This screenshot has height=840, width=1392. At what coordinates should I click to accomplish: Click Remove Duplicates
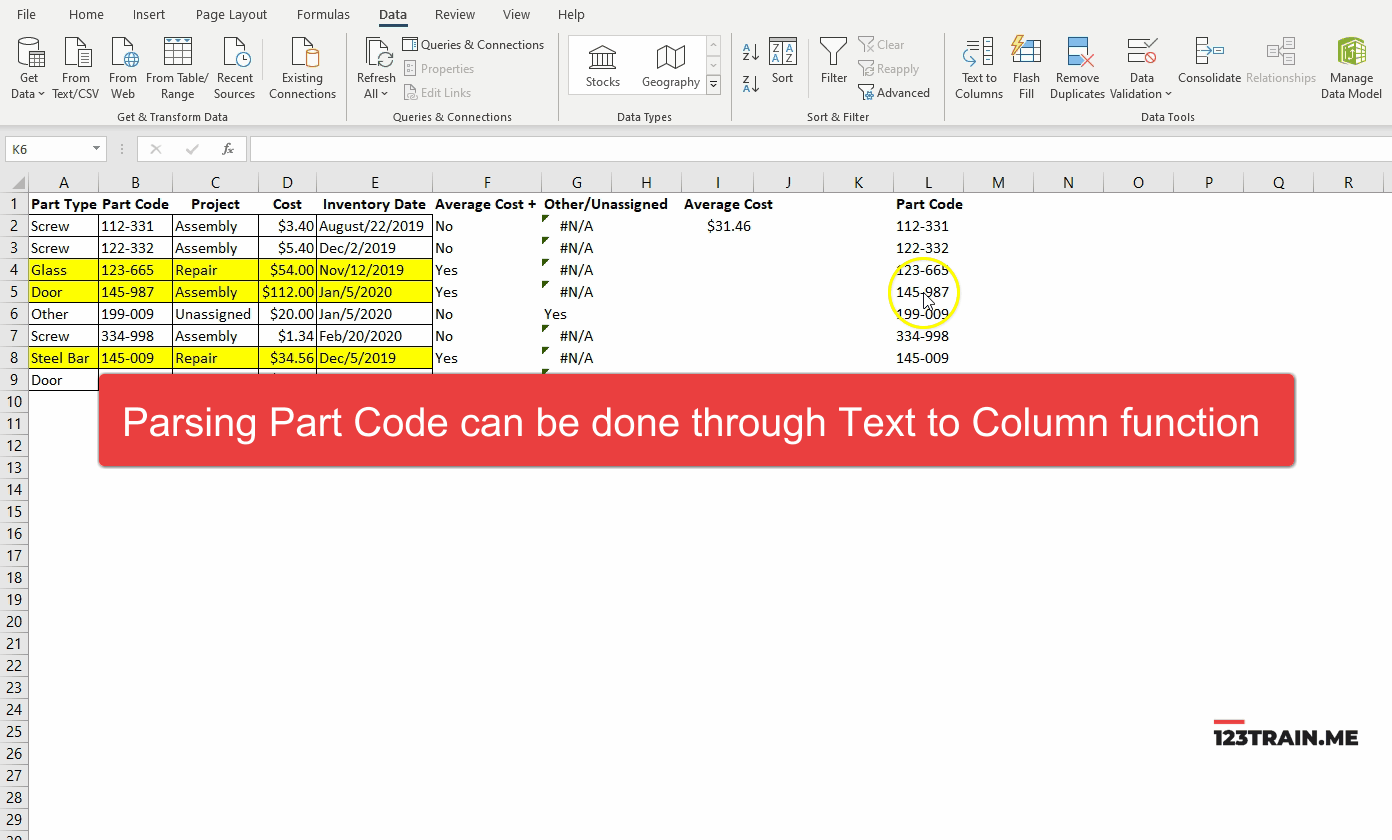pos(1077,68)
